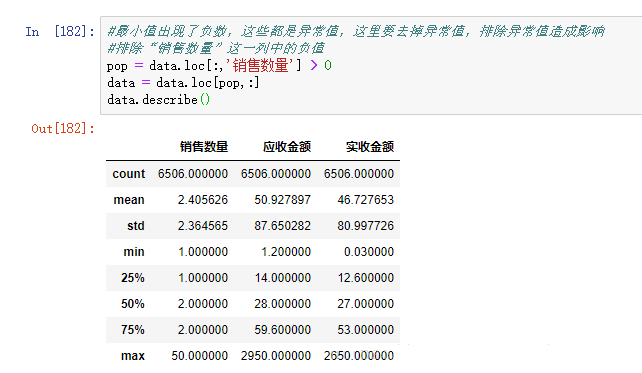Click the Out[182] output prompt label
Image resolution: width=642 pixels, height=373 pixels.
point(63,129)
